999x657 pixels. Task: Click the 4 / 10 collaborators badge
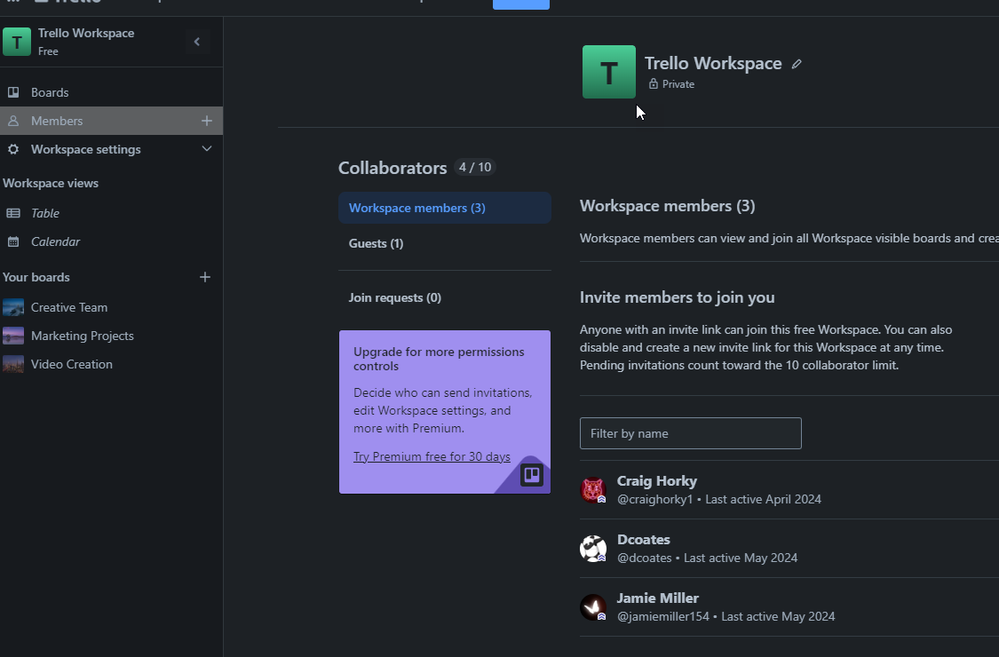click(x=475, y=168)
